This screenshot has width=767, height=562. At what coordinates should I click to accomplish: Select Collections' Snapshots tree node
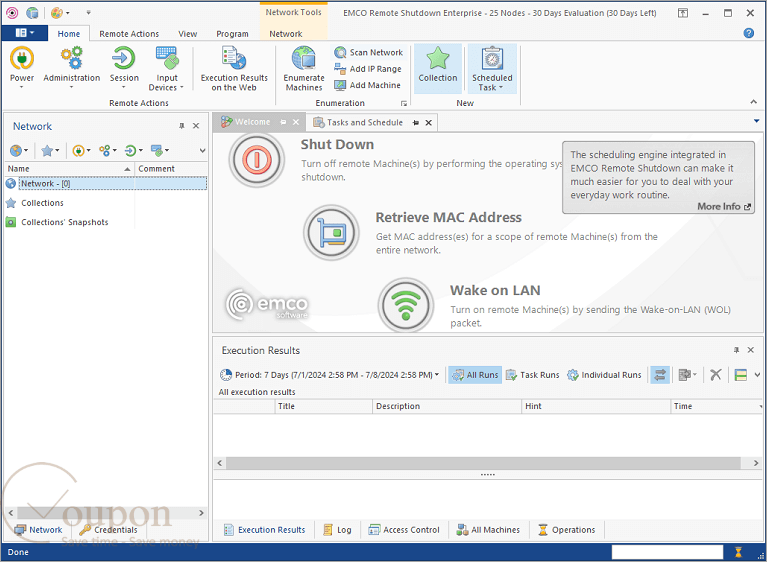[65, 222]
